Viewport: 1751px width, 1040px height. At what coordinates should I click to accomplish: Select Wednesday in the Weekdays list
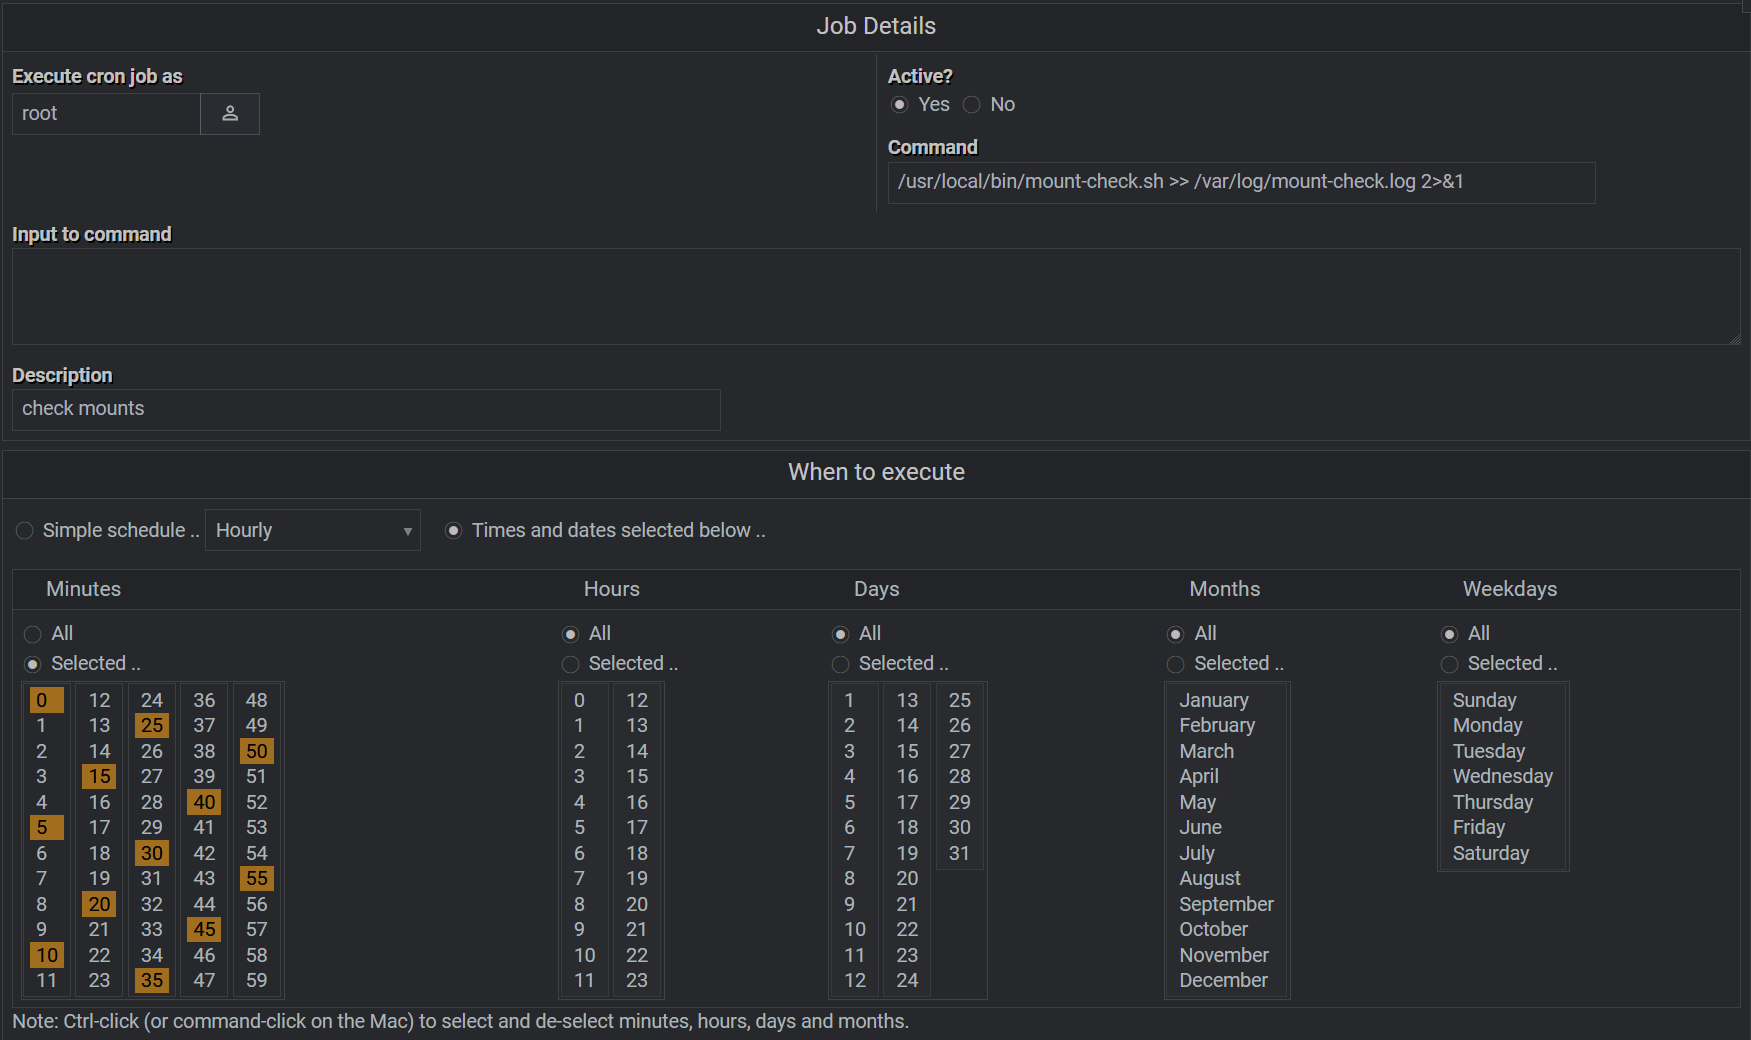coord(1502,777)
